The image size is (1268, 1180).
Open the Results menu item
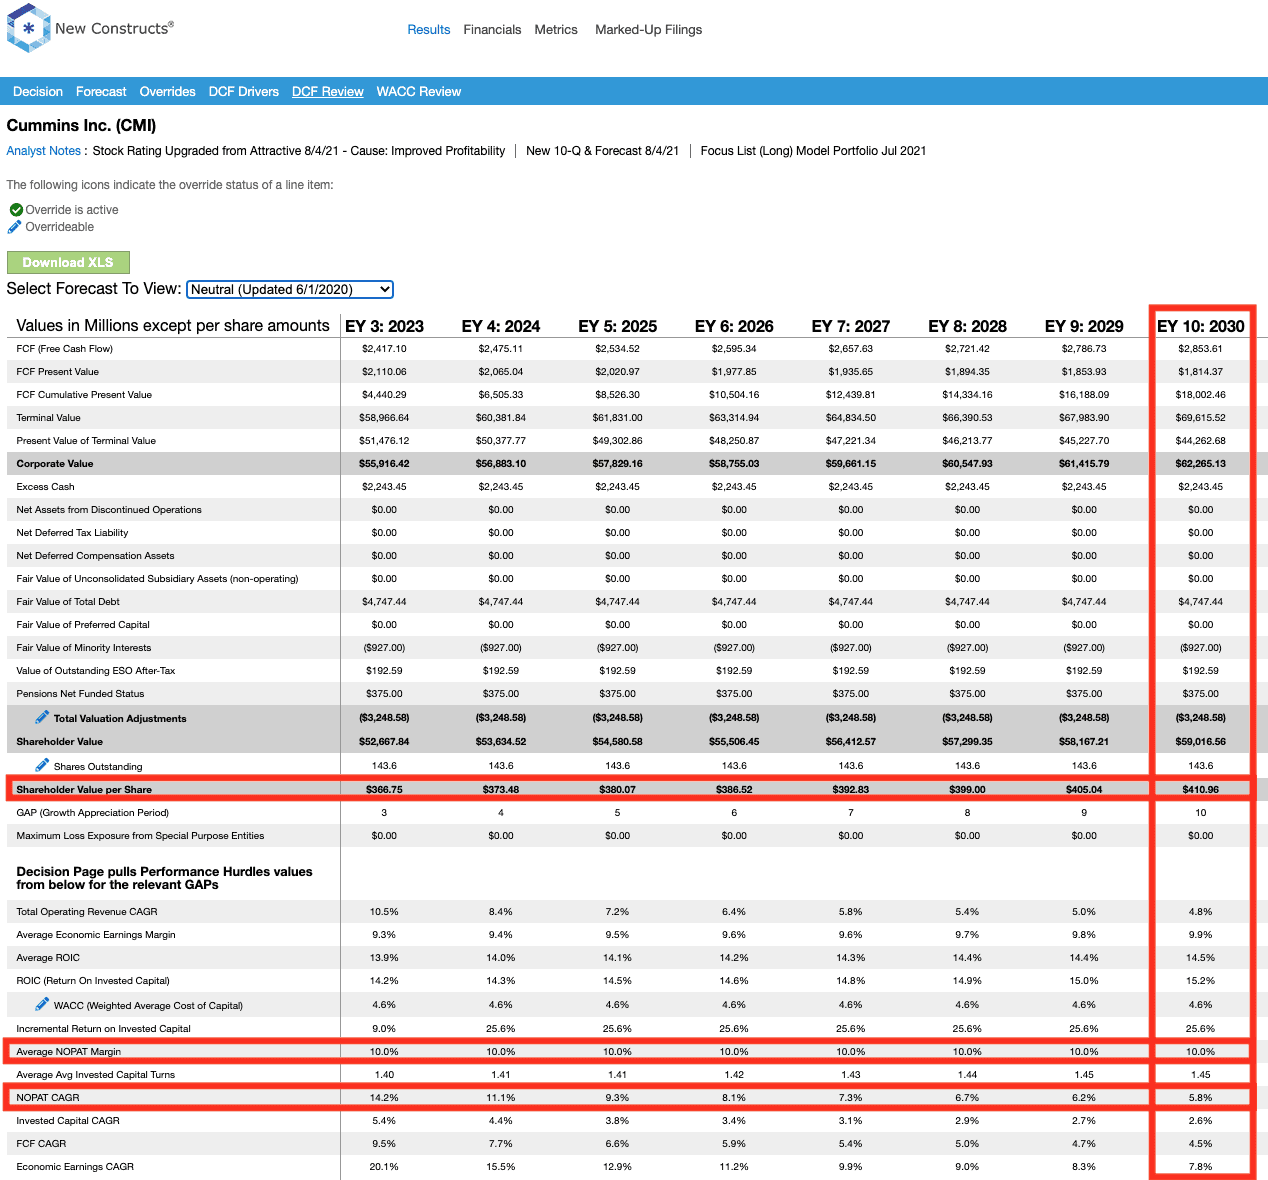tap(429, 30)
